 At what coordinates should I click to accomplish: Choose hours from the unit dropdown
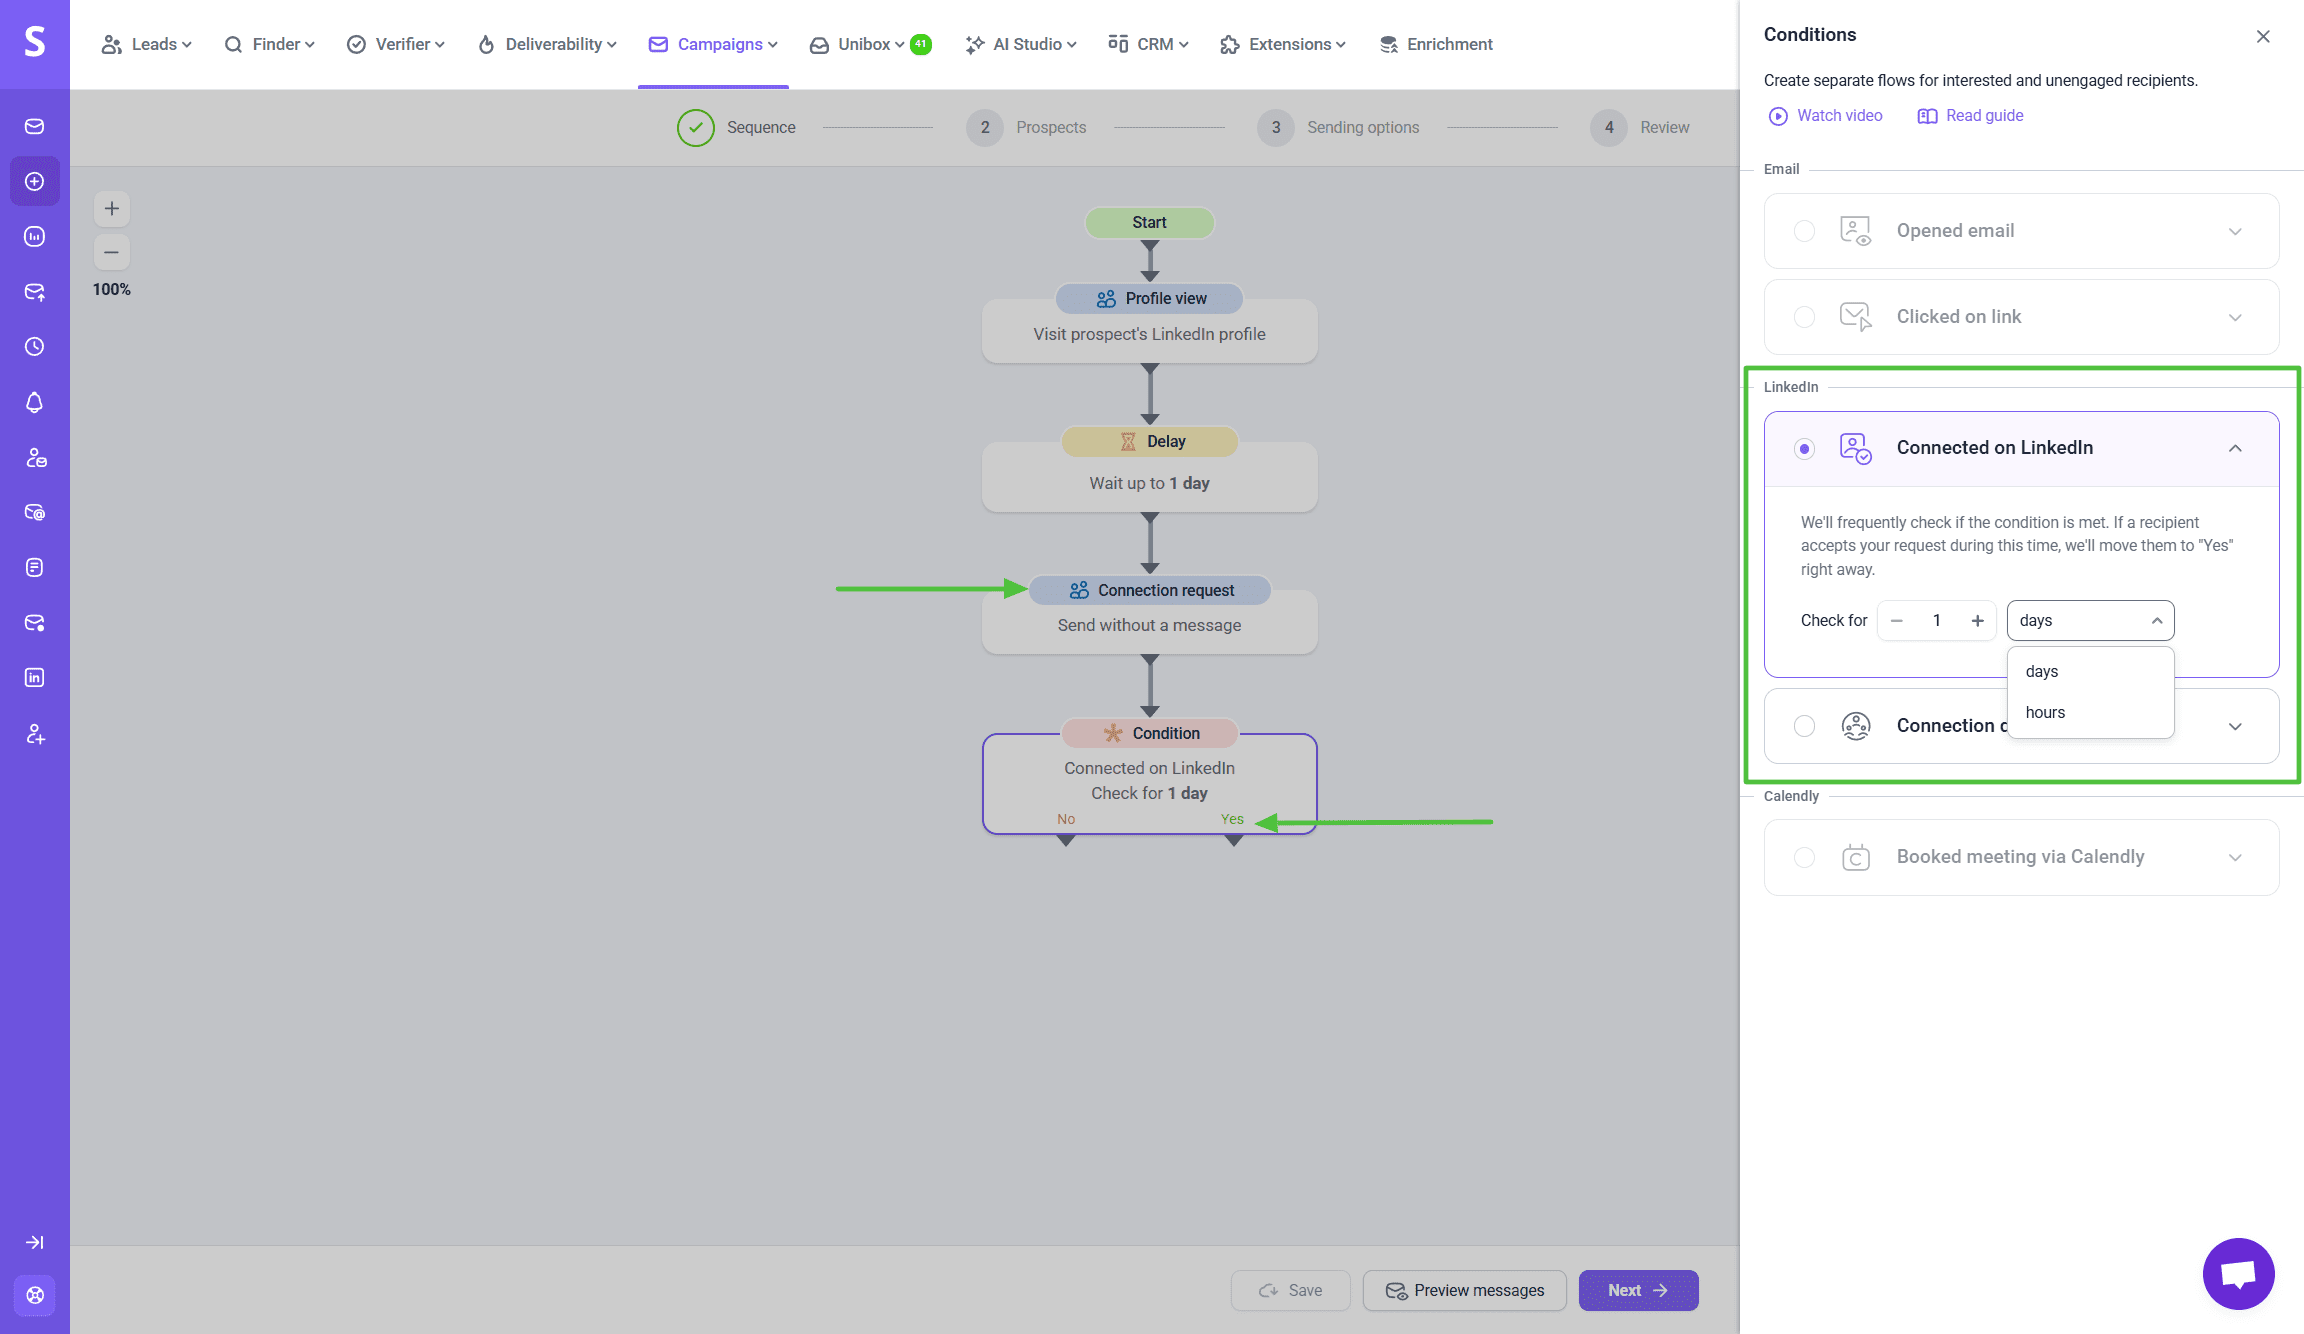tap(2045, 712)
